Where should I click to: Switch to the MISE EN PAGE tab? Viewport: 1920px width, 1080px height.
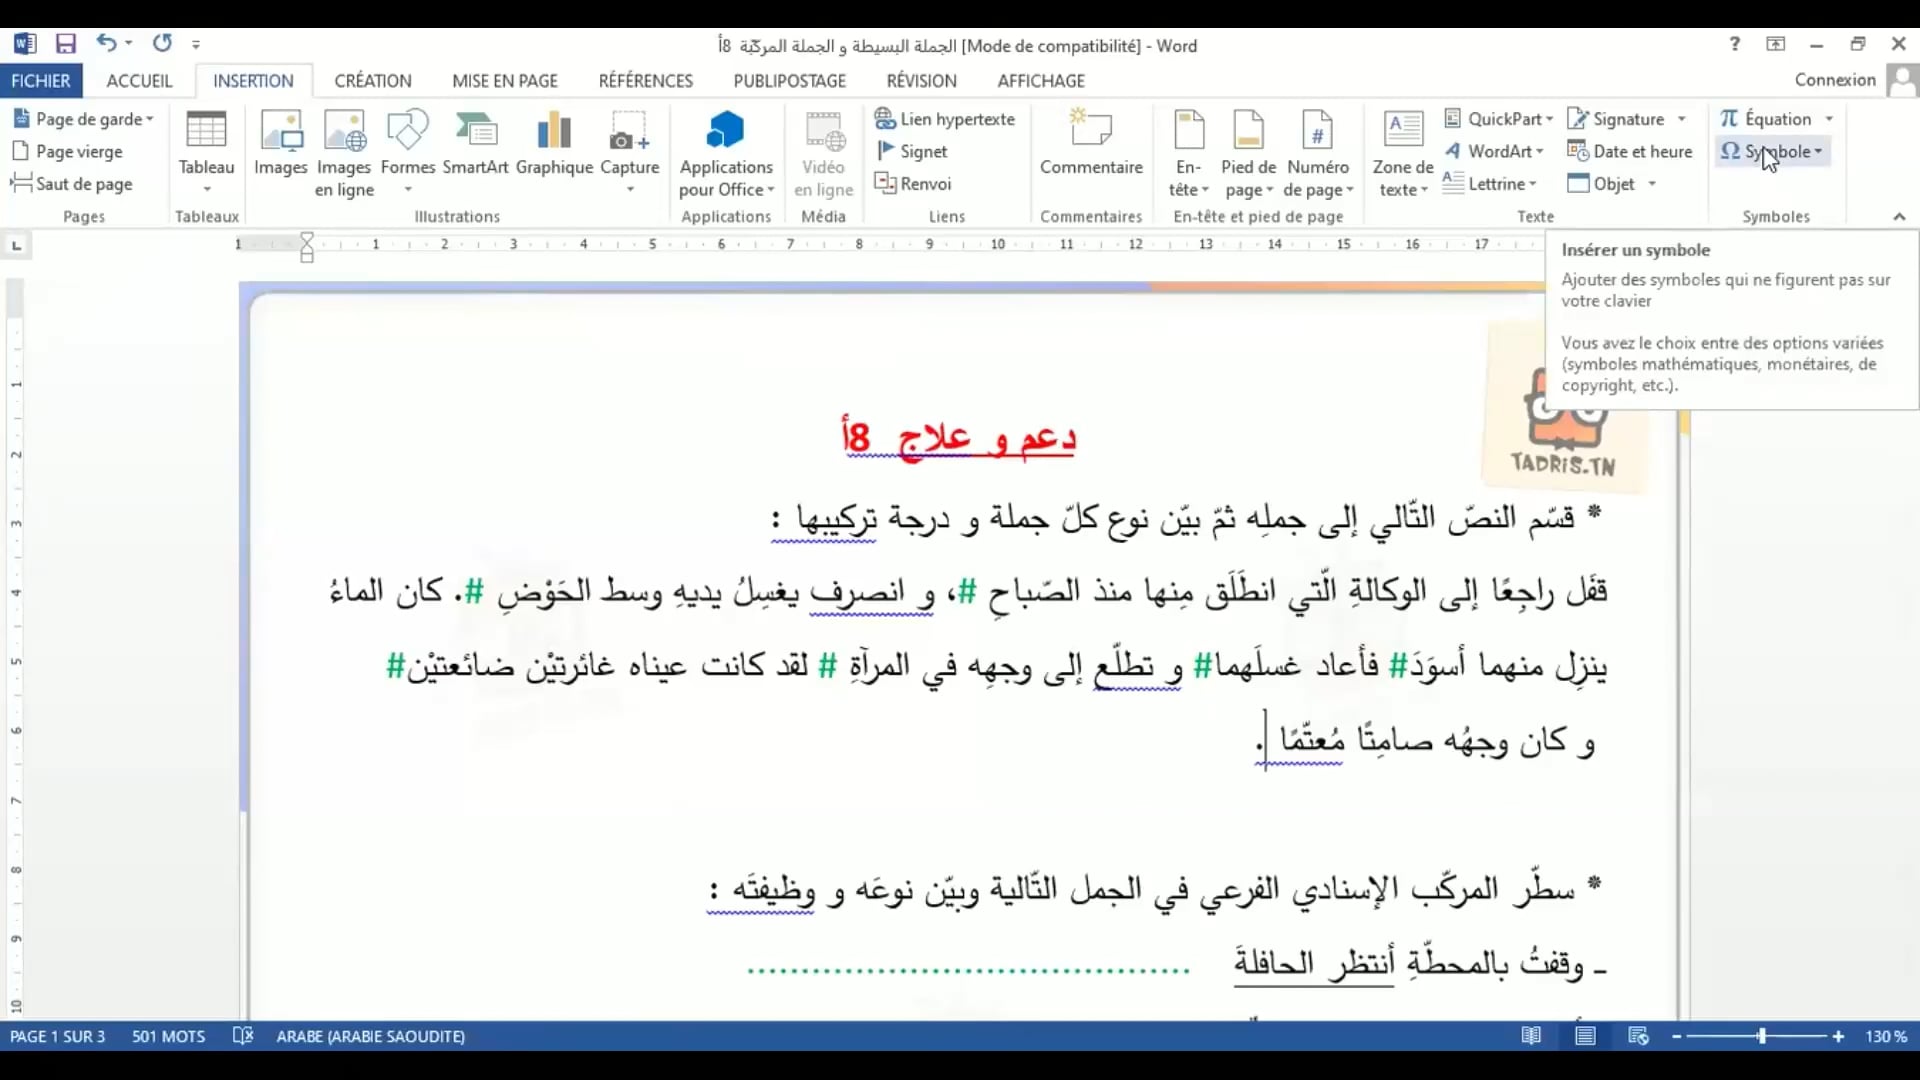(x=504, y=81)
